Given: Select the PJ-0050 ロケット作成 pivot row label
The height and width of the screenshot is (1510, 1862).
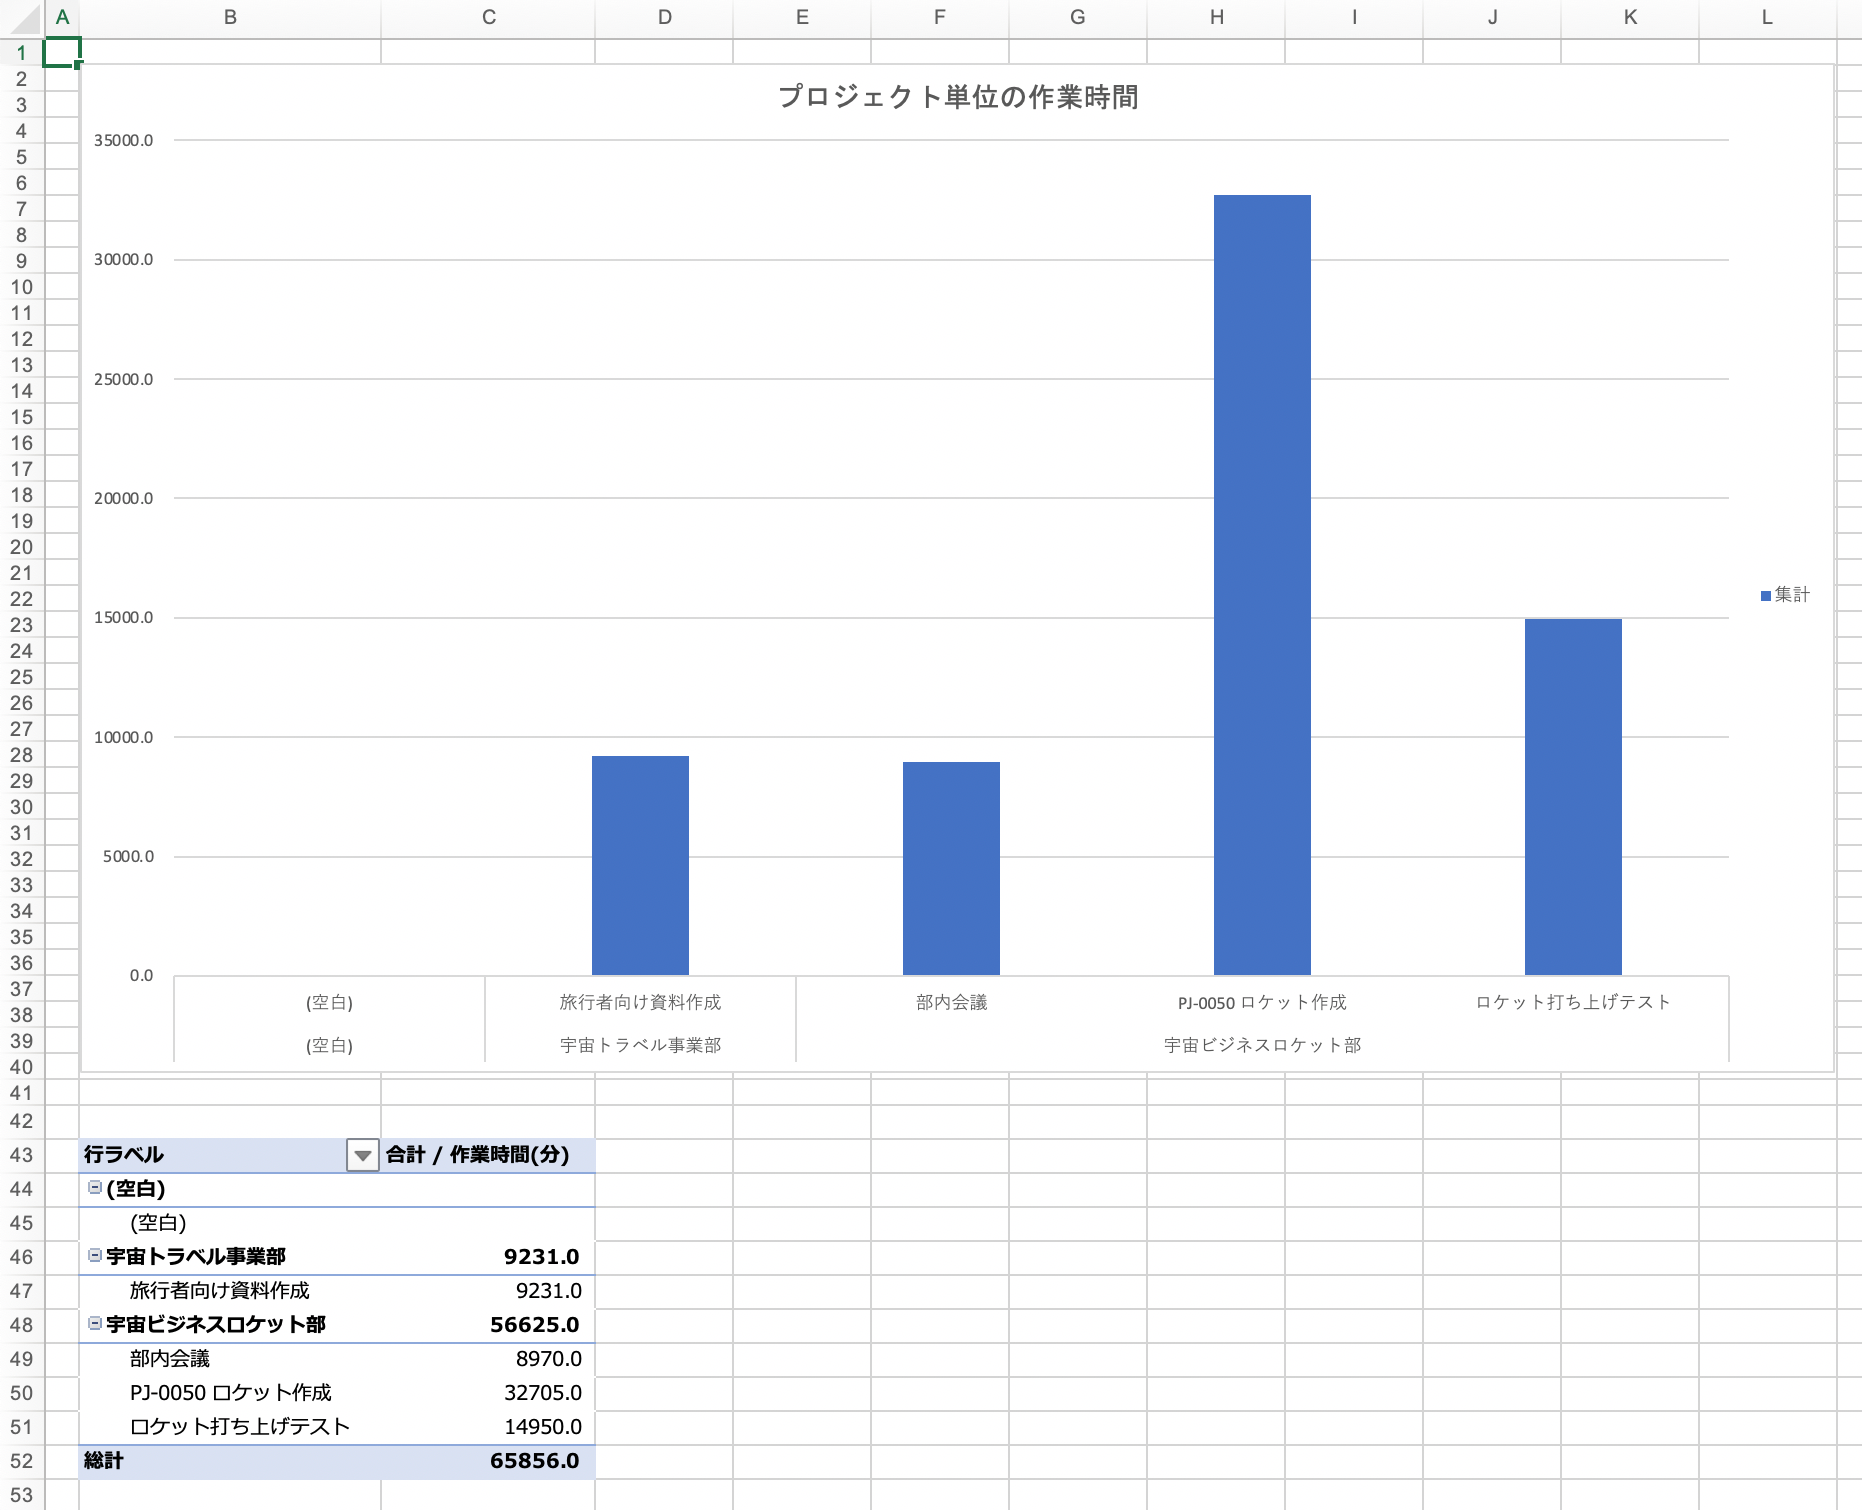Looking at the screenshot, I should pyautogui.click(x=230, y=1393).
